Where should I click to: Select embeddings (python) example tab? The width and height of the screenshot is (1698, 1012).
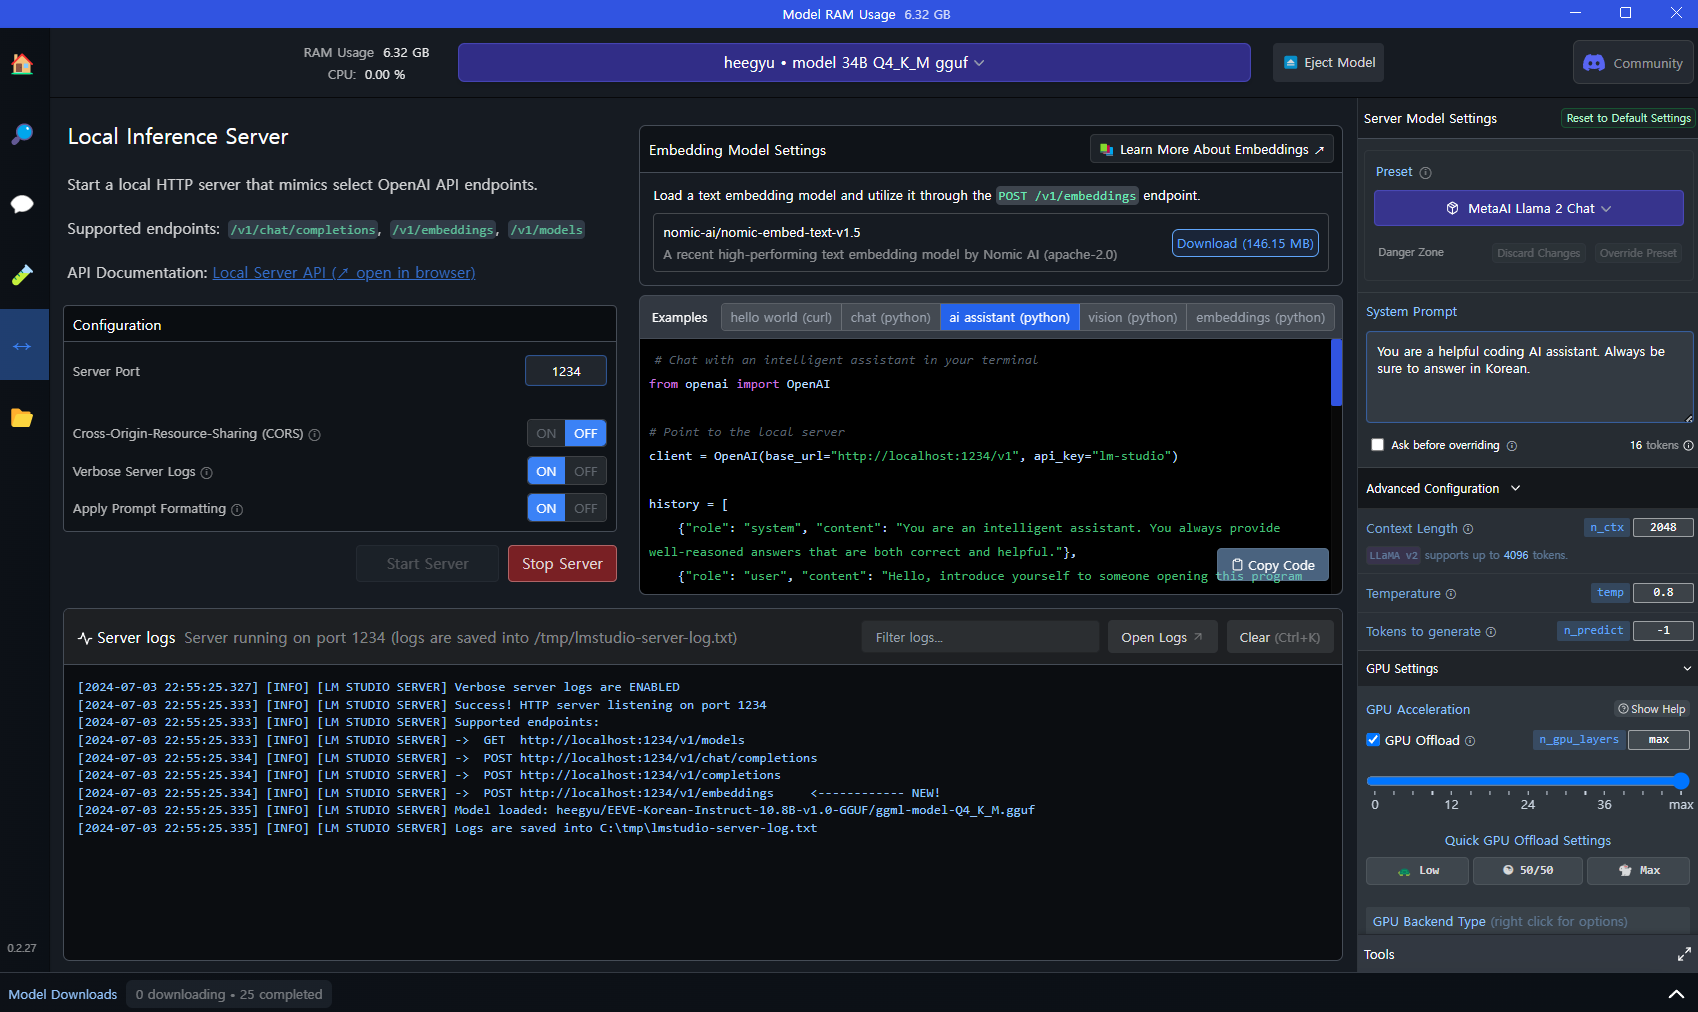point(1260,317)
